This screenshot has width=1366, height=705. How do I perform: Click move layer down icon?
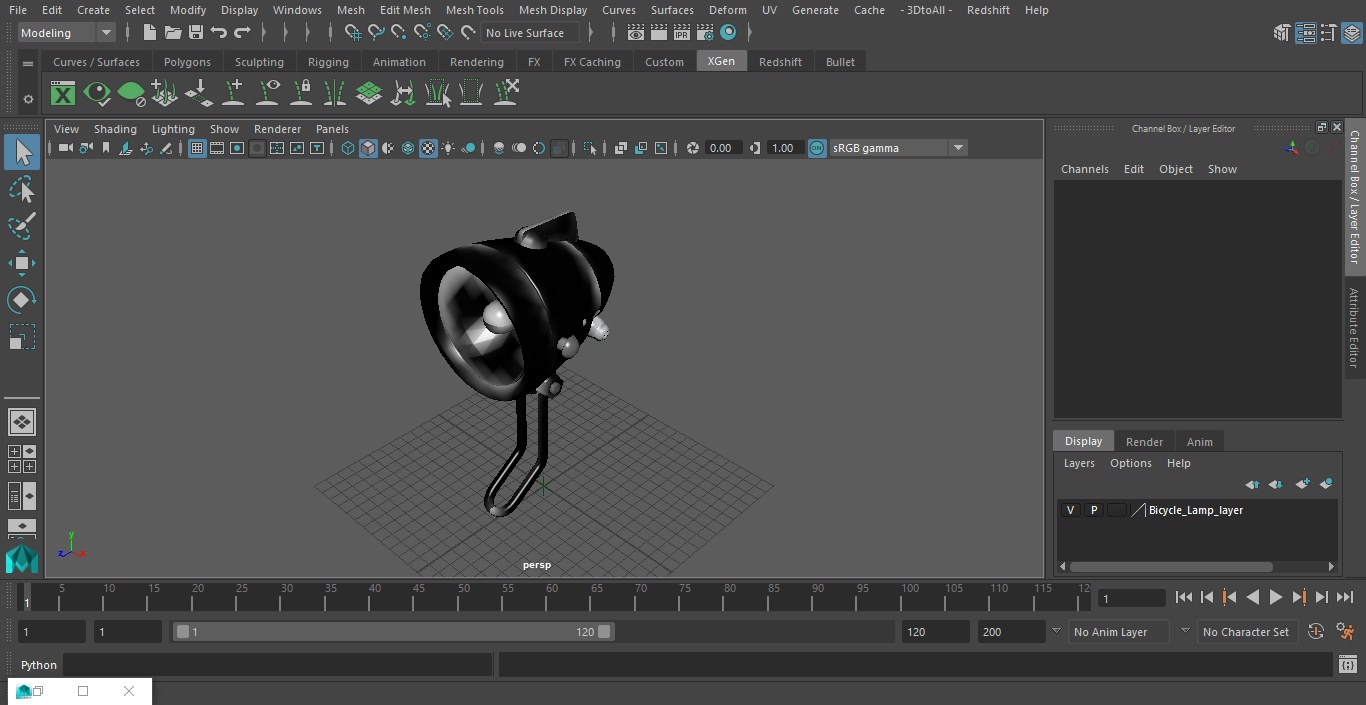[x=1276, y=484]
